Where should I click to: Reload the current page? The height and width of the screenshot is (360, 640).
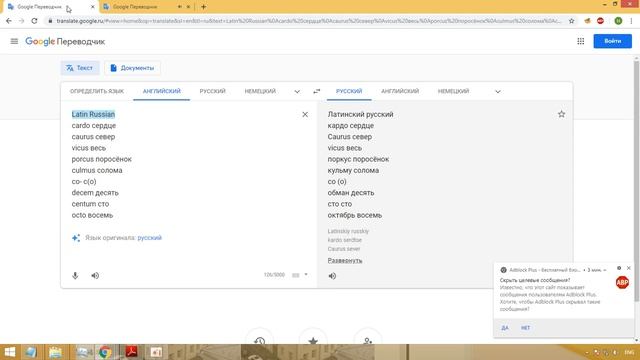[34, 21]
